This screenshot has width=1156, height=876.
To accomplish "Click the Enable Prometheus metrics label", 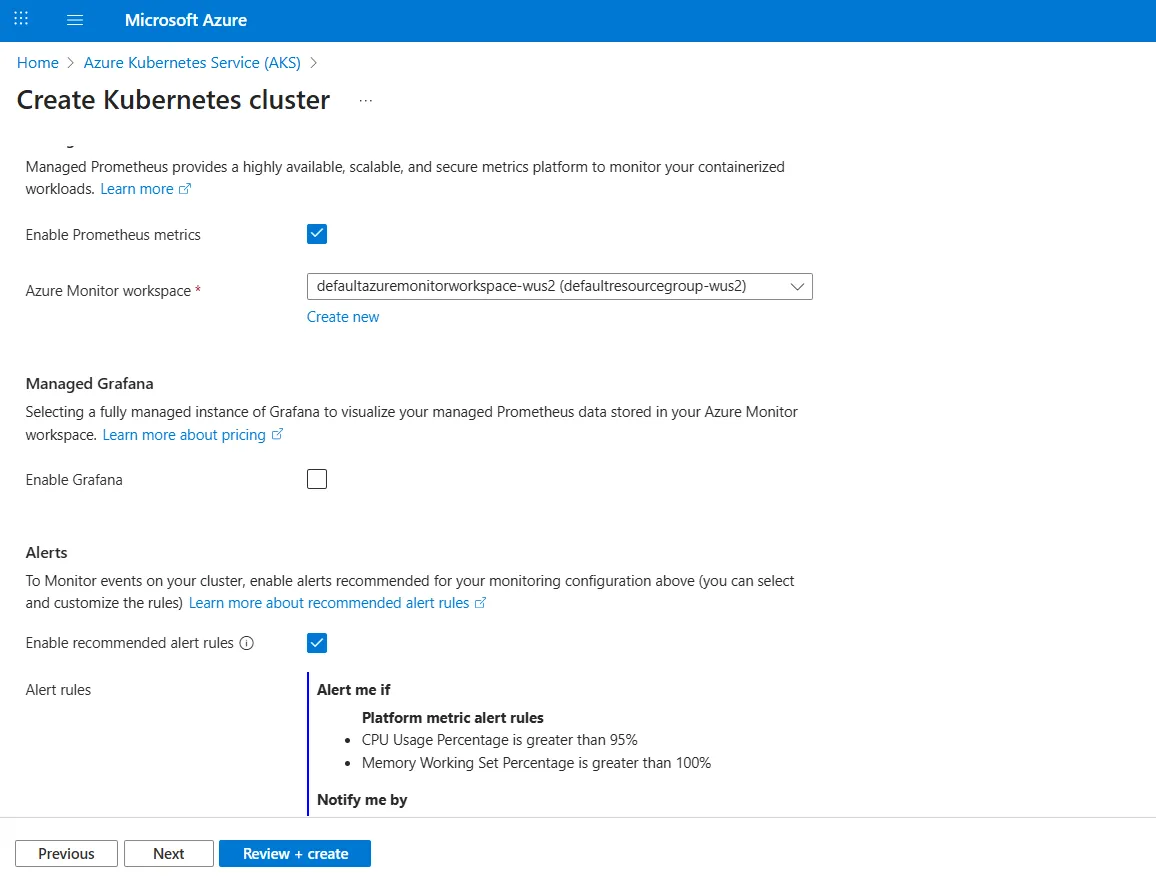I will [x=113, y=234].
